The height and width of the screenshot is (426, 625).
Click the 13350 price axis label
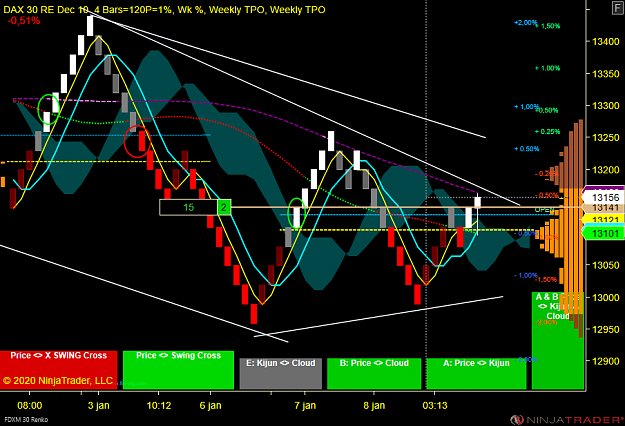tap(606, 74)
